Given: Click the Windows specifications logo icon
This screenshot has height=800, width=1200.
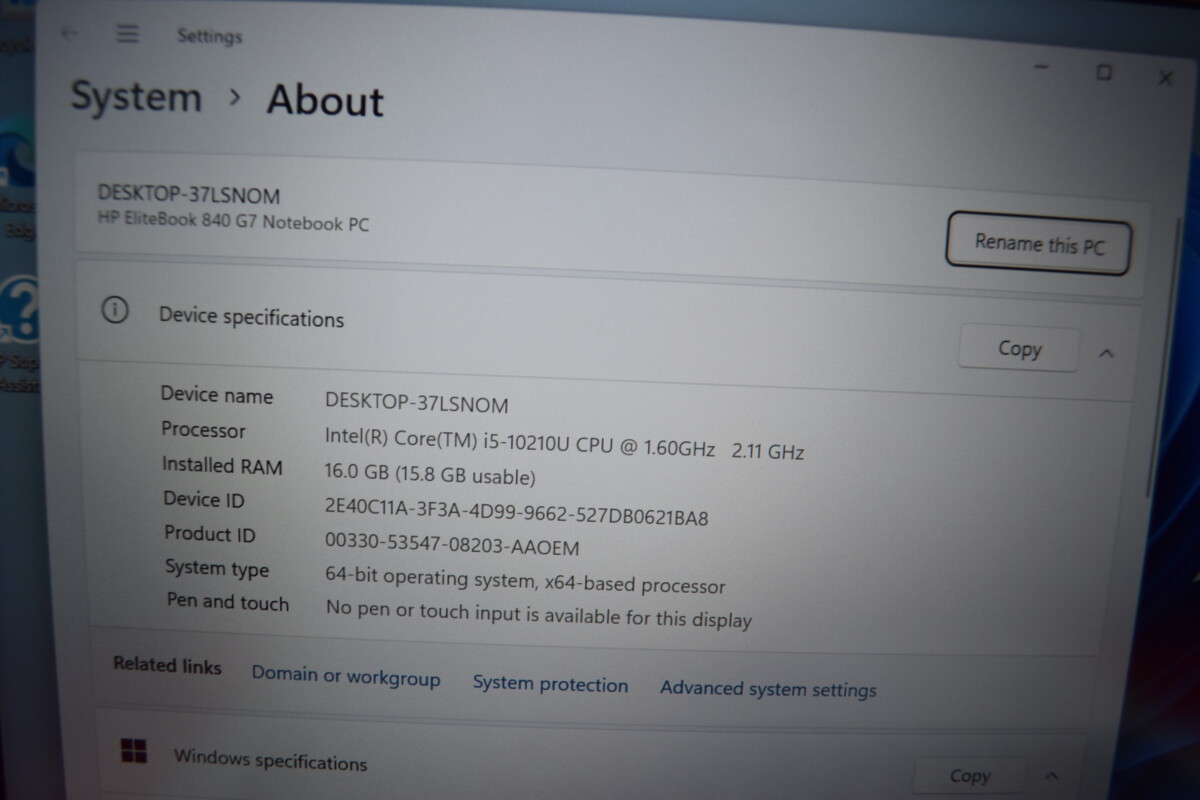Looking at the screenshot, I should tap(133, 751).
